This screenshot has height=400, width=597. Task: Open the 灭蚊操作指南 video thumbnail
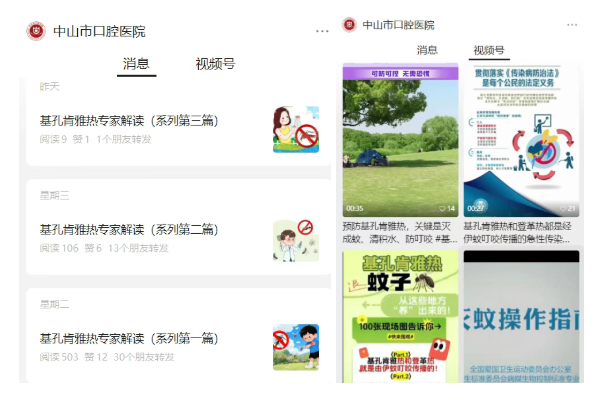pyautogui.click(x=521, y=317)
